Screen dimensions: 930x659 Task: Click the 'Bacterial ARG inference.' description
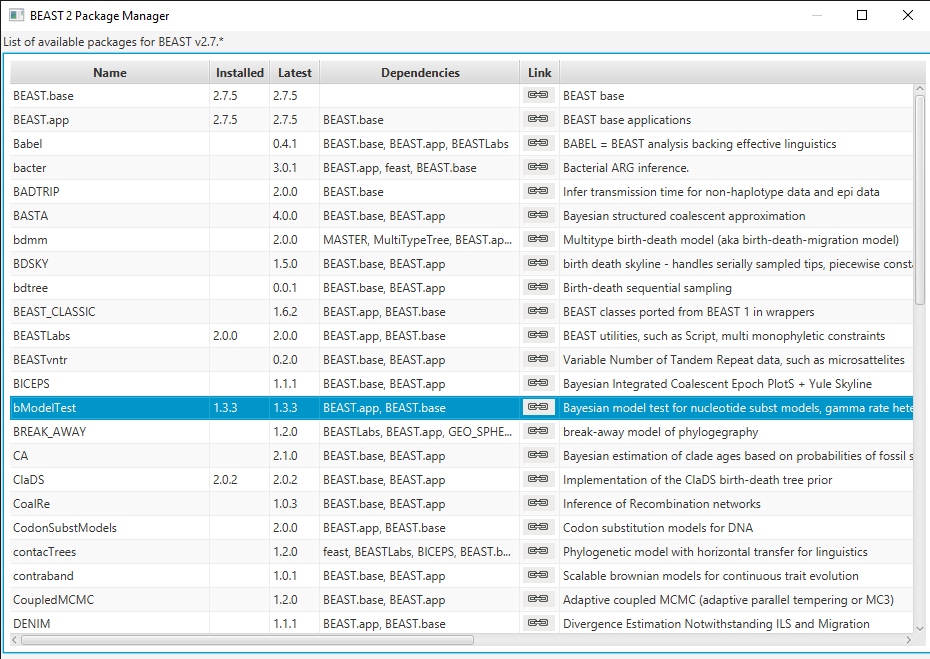626,168
